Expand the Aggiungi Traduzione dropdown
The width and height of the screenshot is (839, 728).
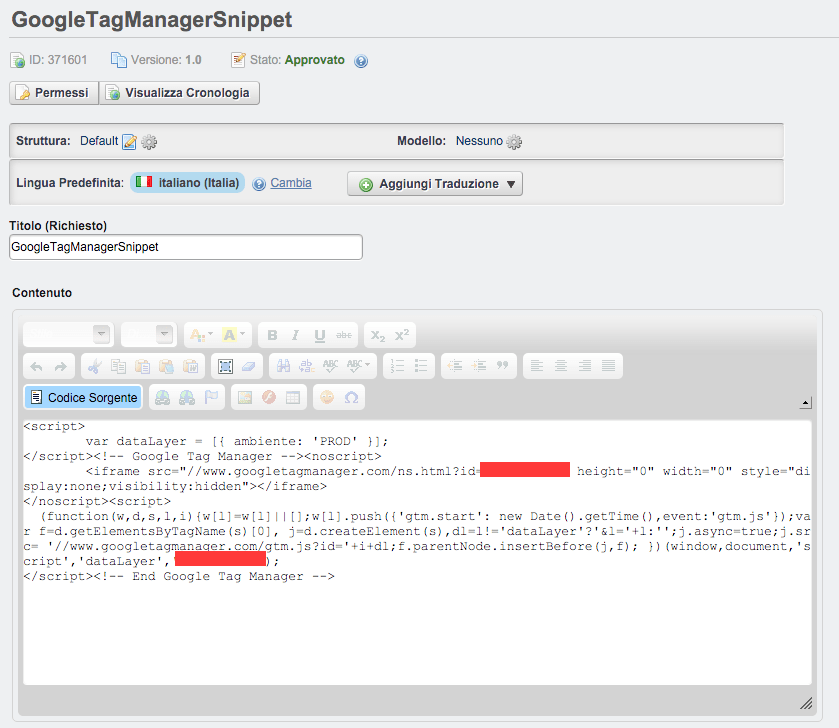(x=435, y=184)
